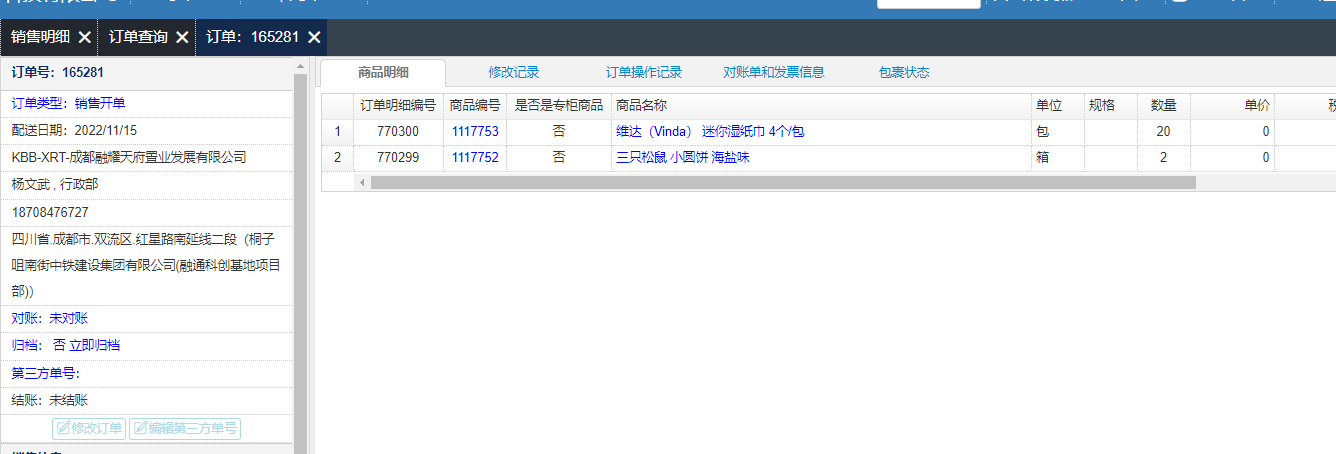Viewport: 1336px width, 454px height.
Task: Click the 对账: 未对账 status
Action: tap(50, 318)
